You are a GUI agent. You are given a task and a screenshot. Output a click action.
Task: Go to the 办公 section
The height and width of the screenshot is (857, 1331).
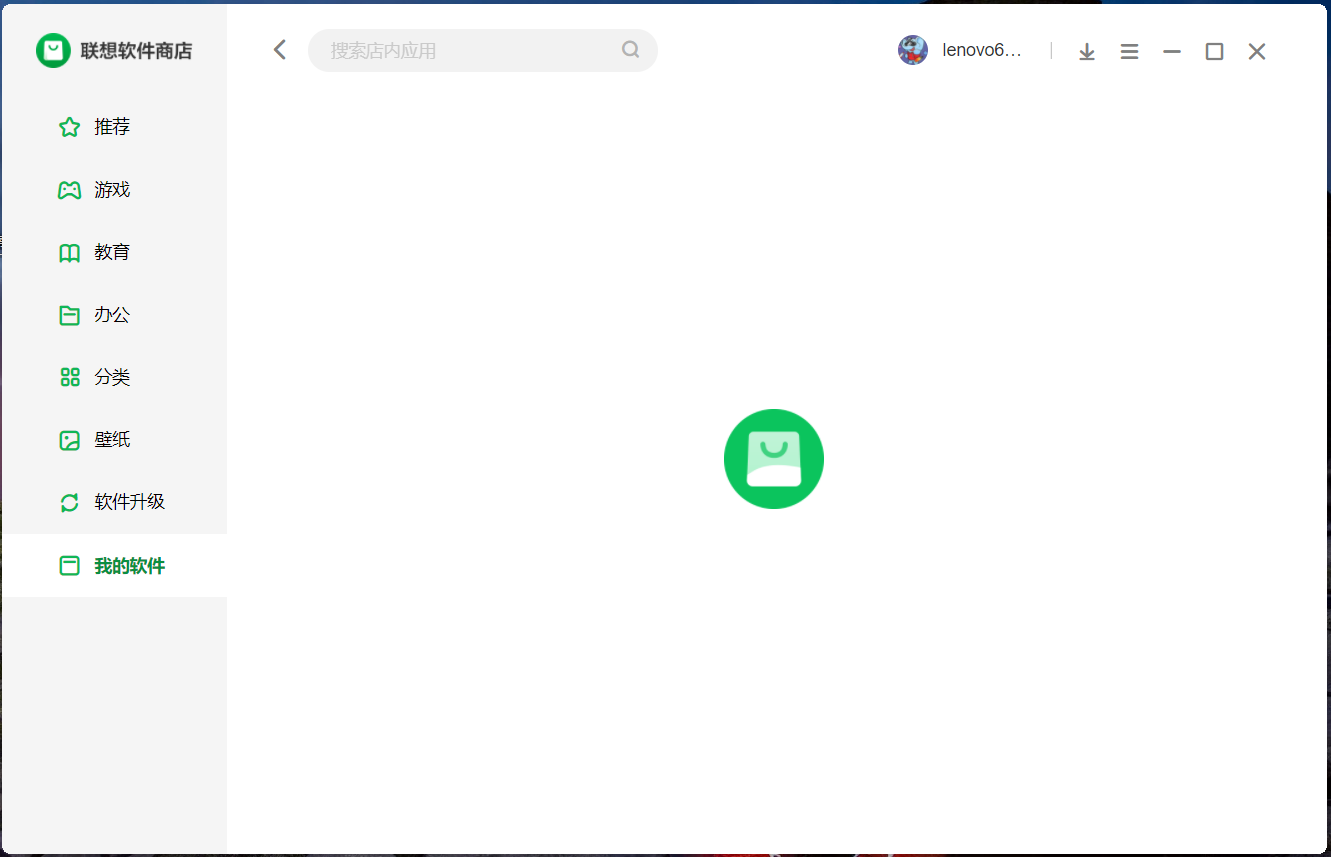click(x=114, y=315)
